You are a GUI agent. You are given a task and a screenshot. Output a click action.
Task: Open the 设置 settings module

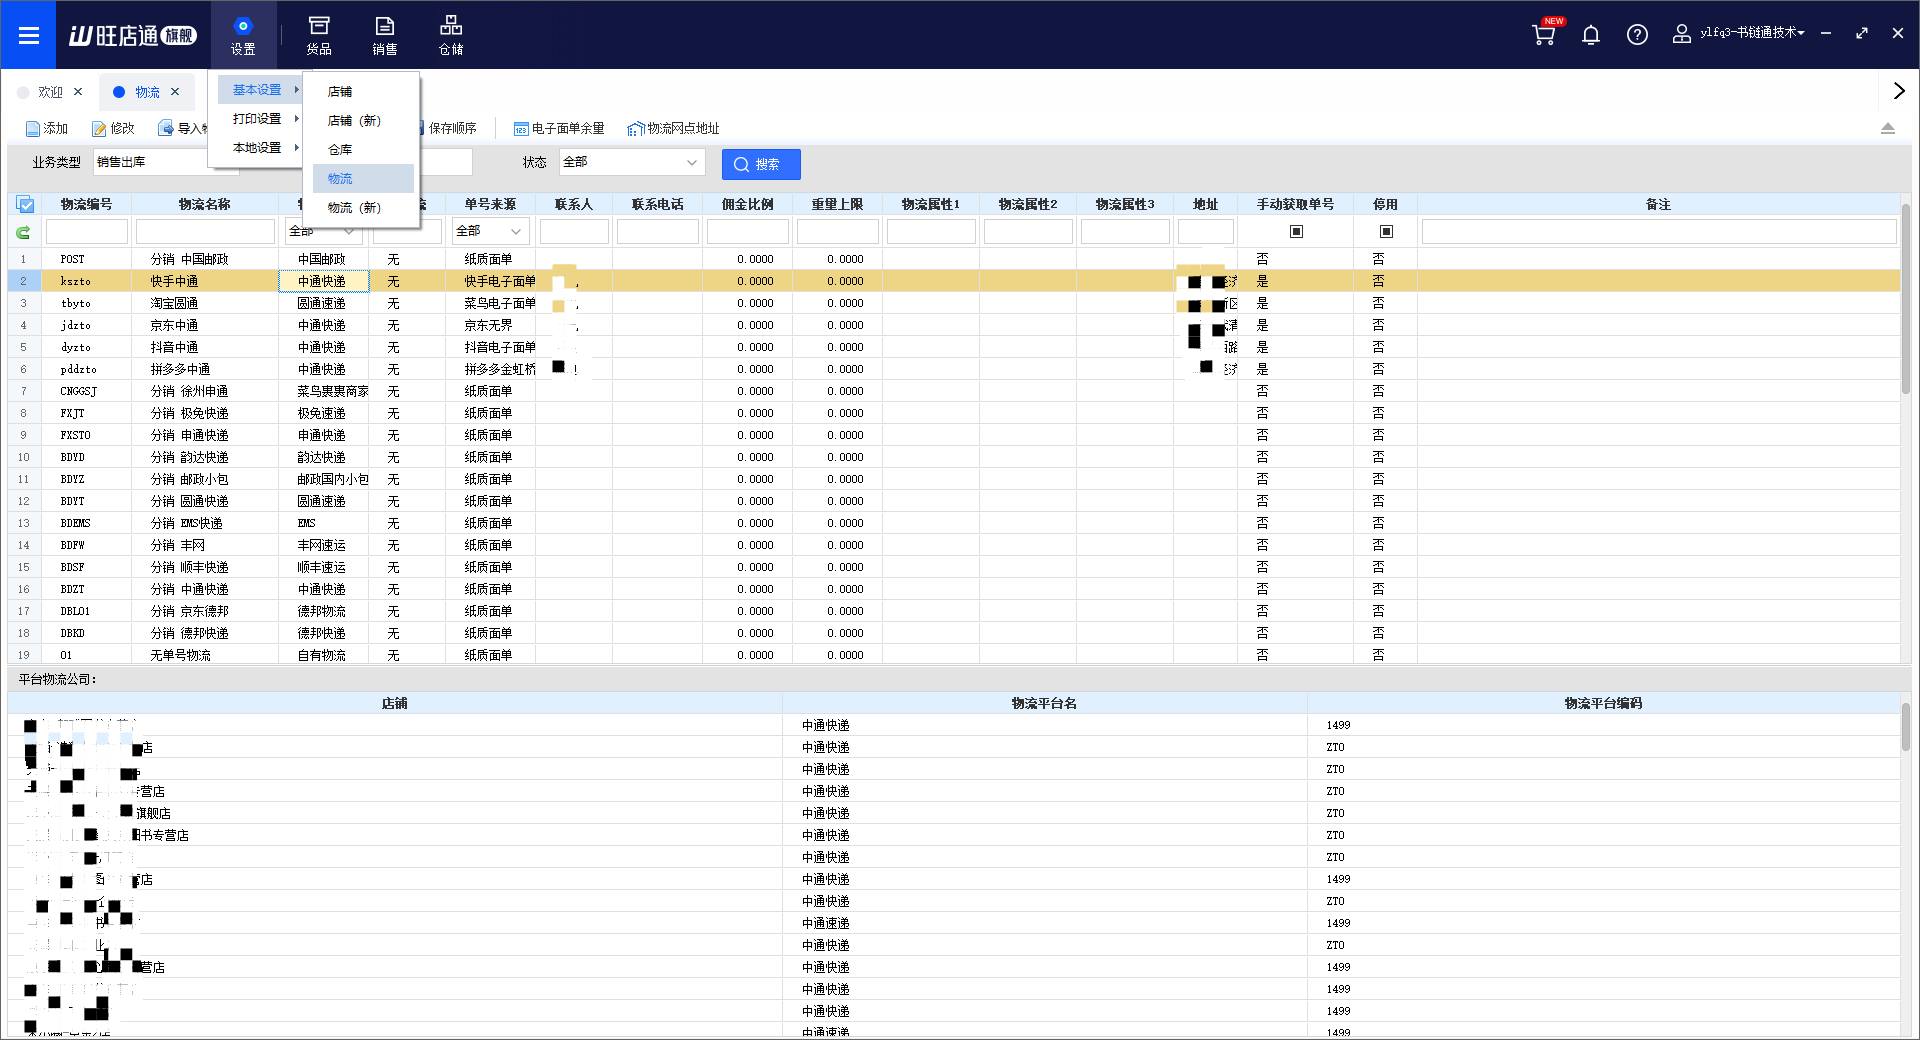pos(243,35)
